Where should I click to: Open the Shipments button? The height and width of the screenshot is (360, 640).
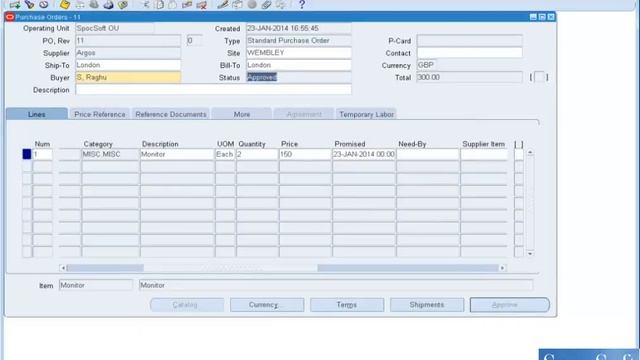(427, 305)
